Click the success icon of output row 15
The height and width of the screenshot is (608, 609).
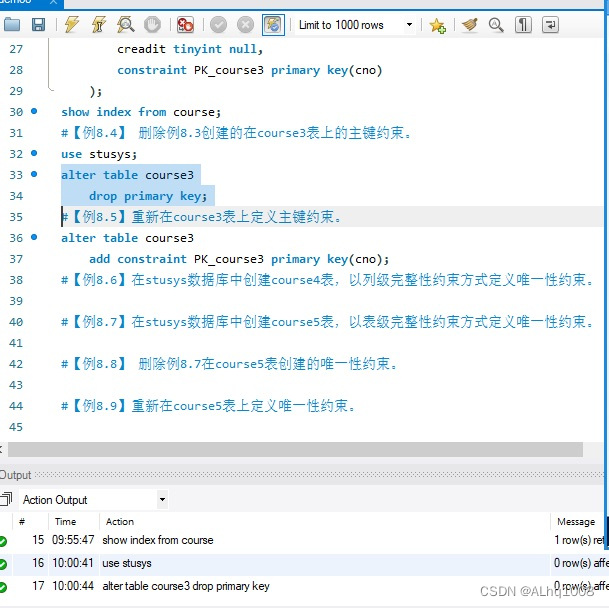click(x=3, y=540)
